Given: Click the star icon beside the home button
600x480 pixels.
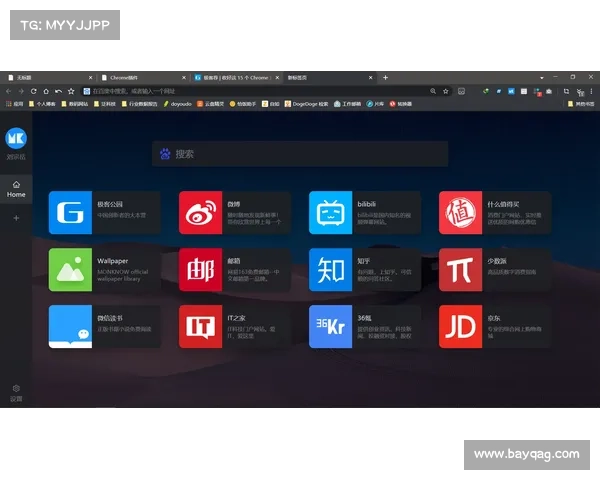Looking at the screenshot, I should [71, 91].
